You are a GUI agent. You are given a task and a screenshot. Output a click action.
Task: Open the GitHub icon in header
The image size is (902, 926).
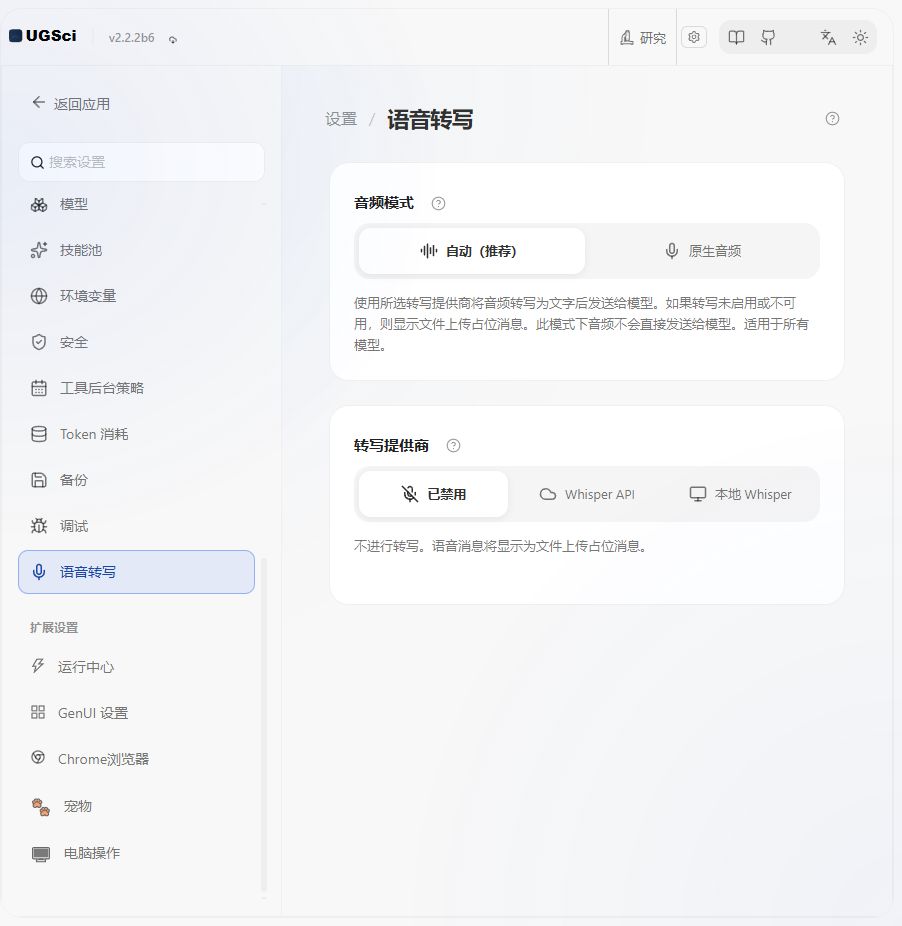tap(768, 38)
